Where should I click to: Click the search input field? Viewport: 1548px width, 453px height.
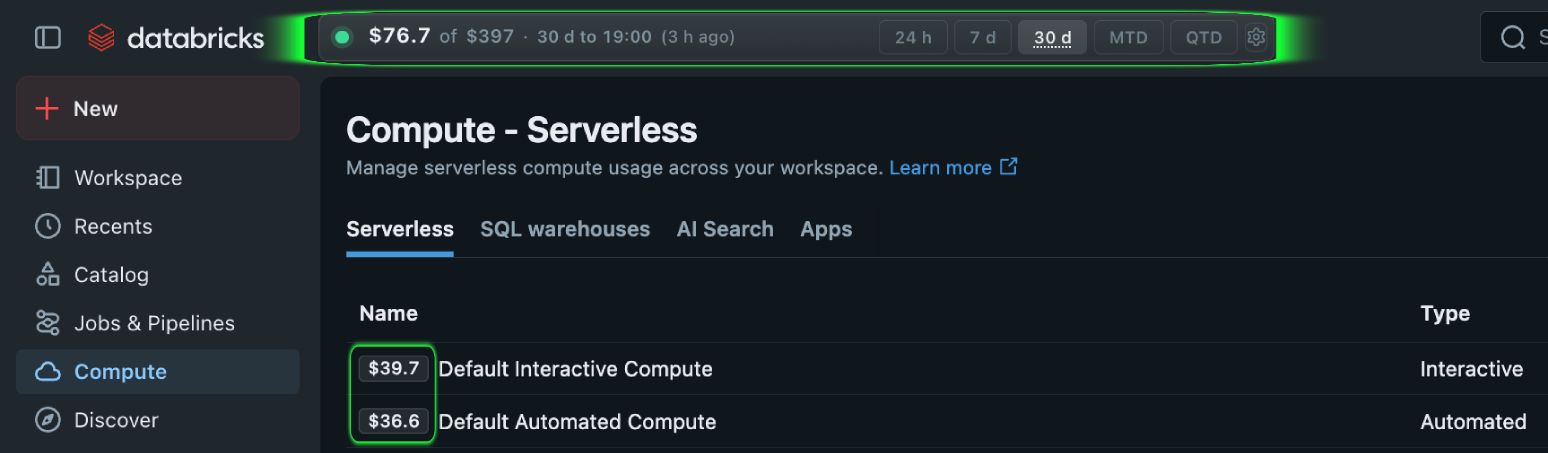point(1514,38)
